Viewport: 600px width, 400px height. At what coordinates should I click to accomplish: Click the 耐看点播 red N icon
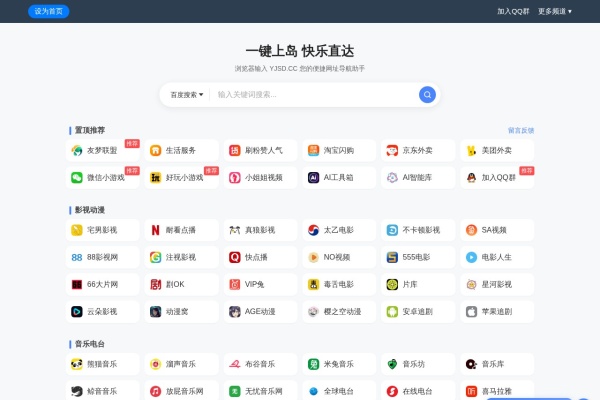point(155,230)
